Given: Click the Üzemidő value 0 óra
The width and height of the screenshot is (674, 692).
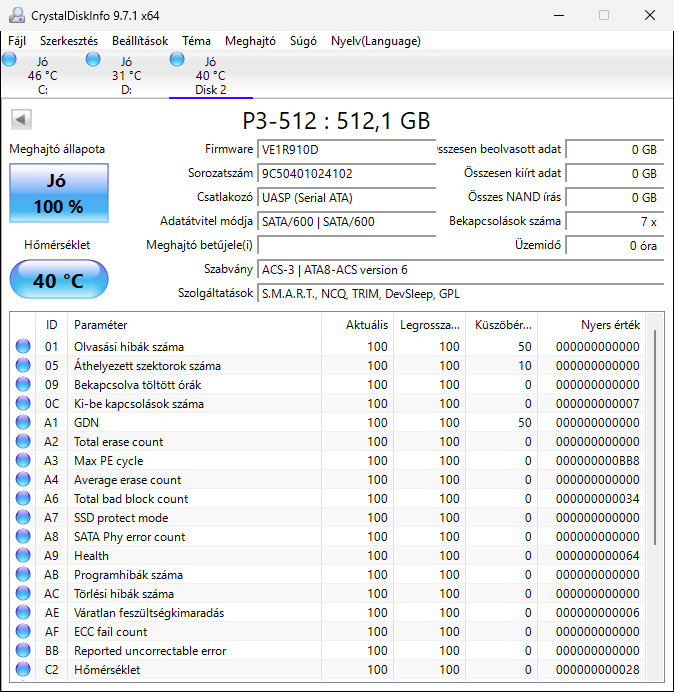Looking at the screenshot, I should (614, 245).
